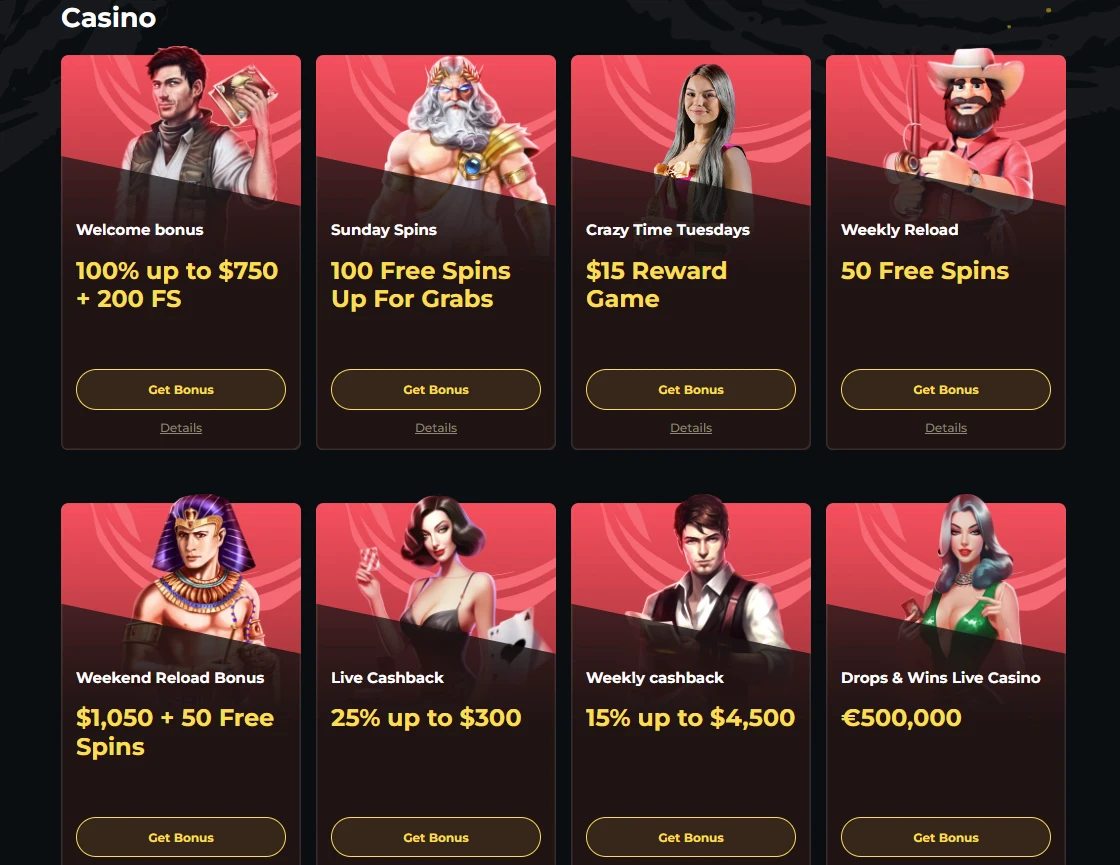Click Get Bonus under Weekly cashback

pyautogui.click(x=691, y=837)
